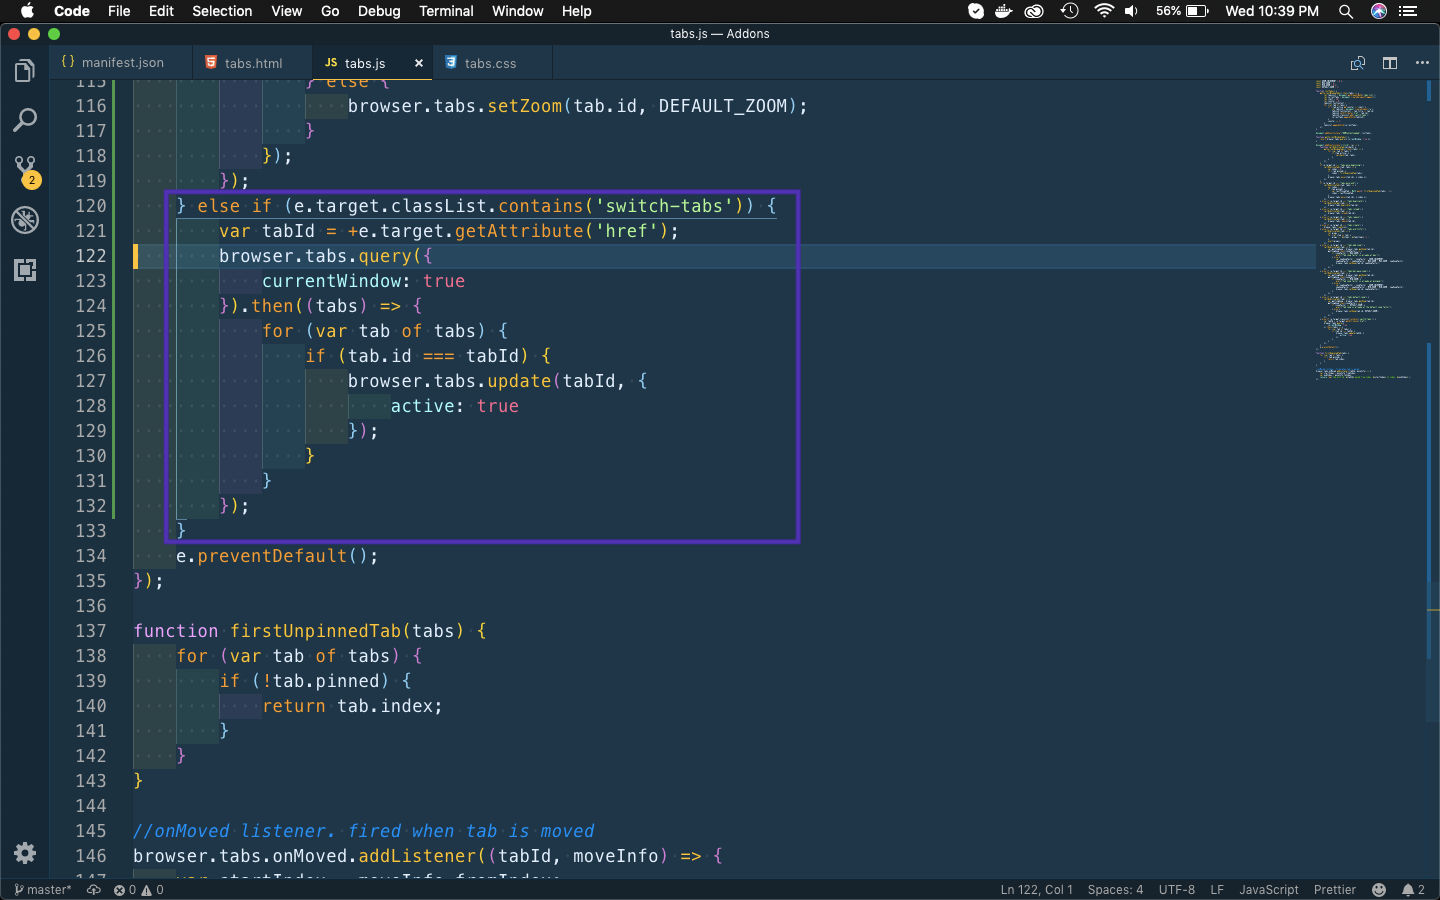The width and height of the screenshot is (1440, 900).
Task: Open the Extensions view in activity bar
Action: point(25,270)
